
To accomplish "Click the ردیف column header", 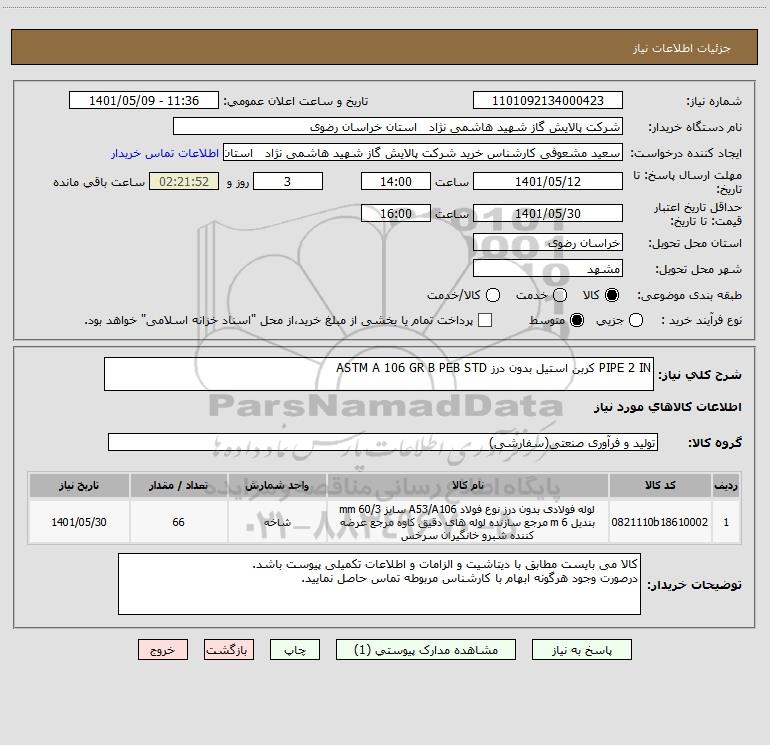I will click(726, 485).
